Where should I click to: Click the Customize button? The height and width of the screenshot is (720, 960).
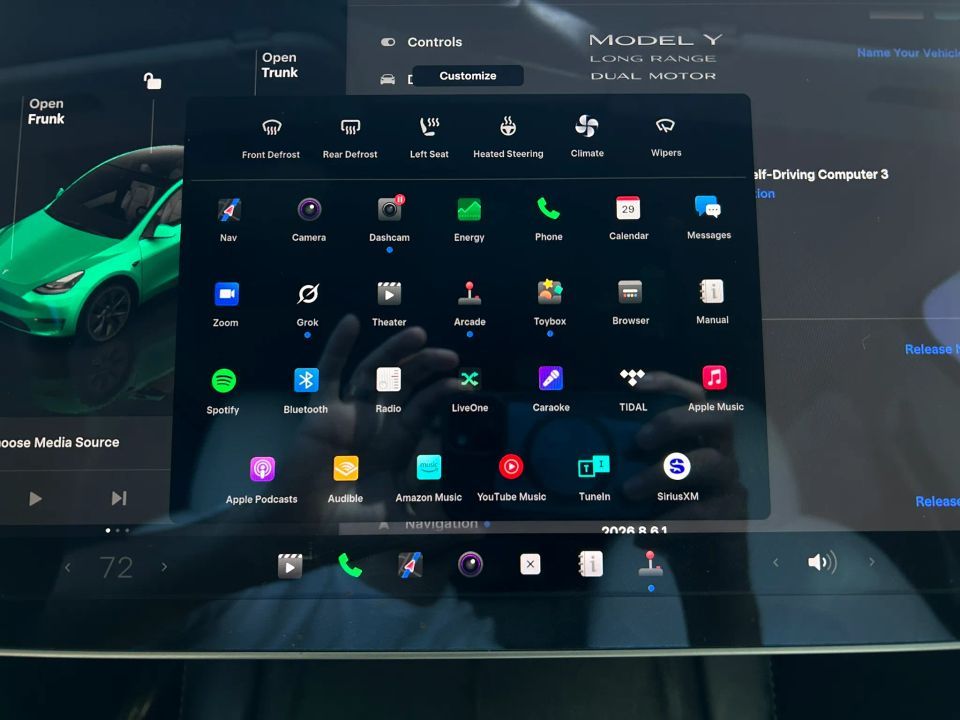click(x=468, y=76)
